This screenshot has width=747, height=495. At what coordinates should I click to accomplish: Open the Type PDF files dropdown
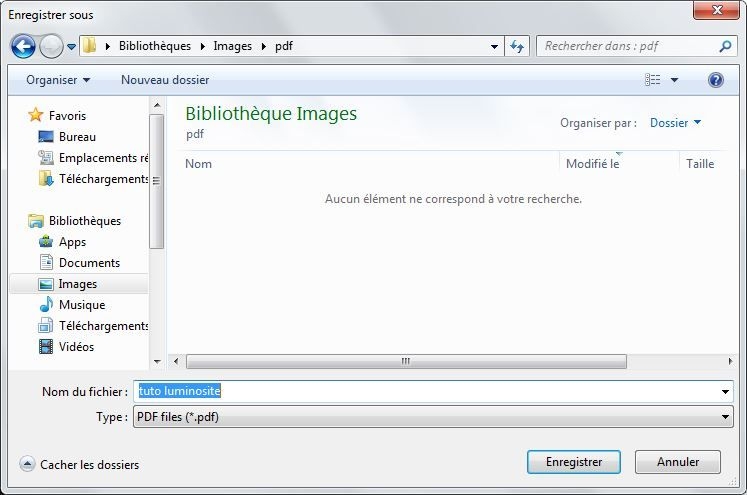(433, 417)
